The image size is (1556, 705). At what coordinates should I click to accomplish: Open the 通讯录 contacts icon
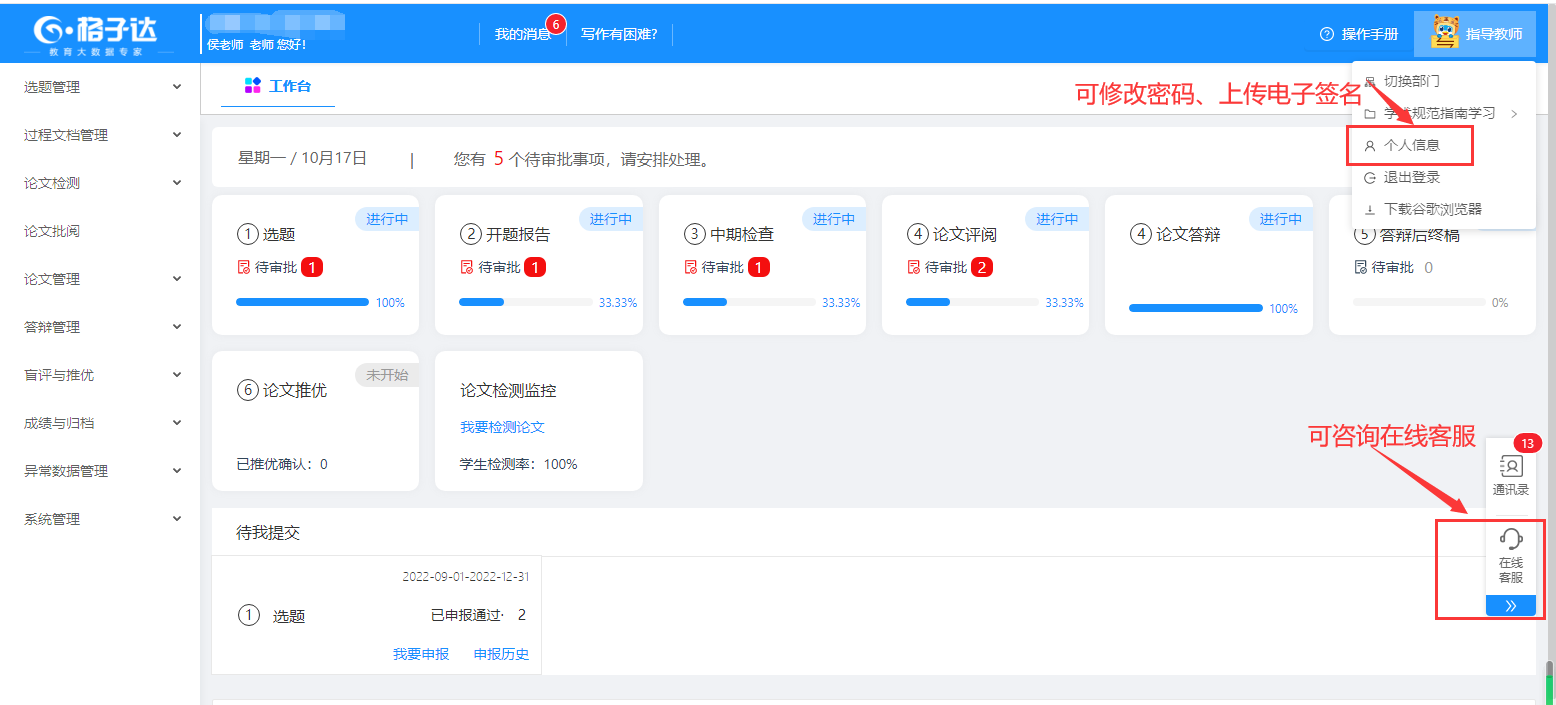click(1510, 467)
